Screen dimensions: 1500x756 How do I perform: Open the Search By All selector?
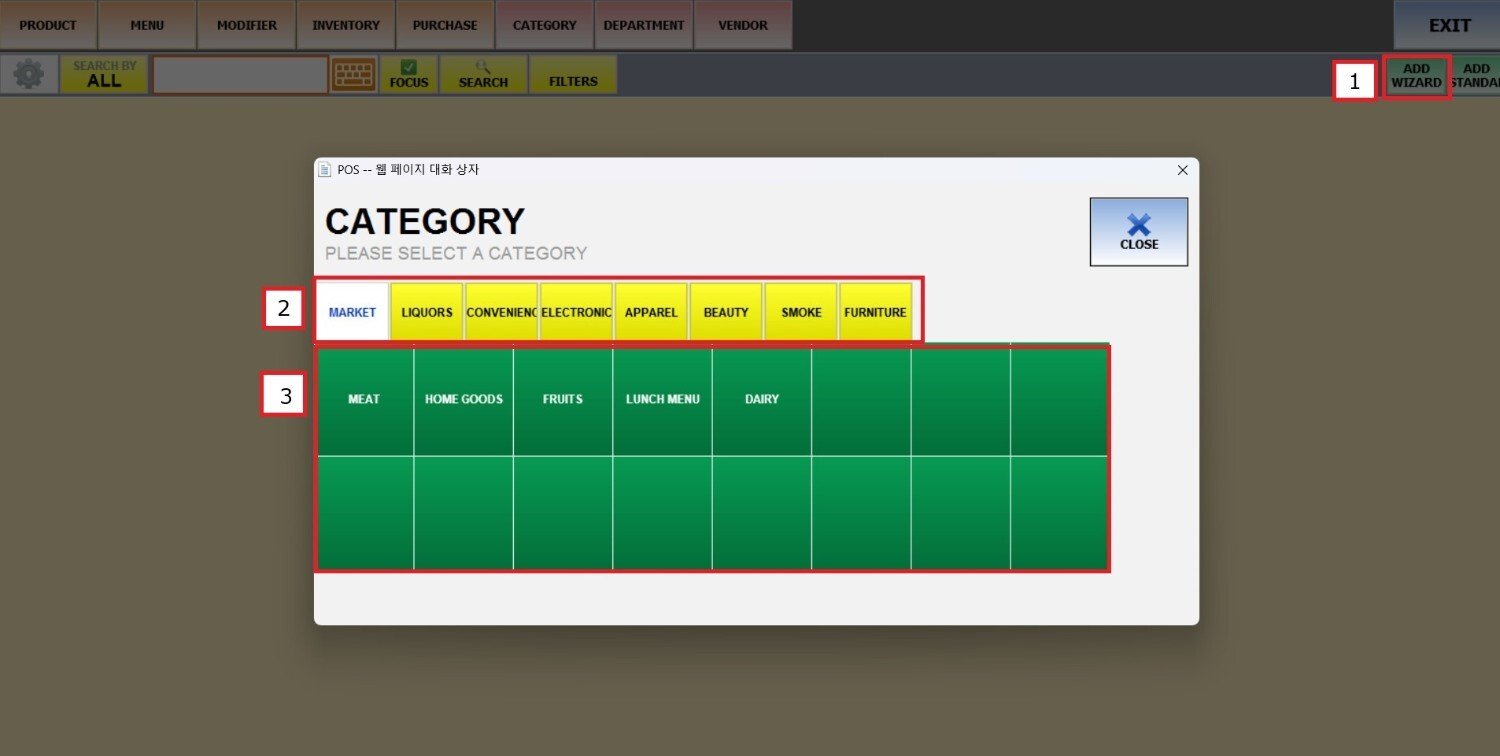click(x=104, y=75)
